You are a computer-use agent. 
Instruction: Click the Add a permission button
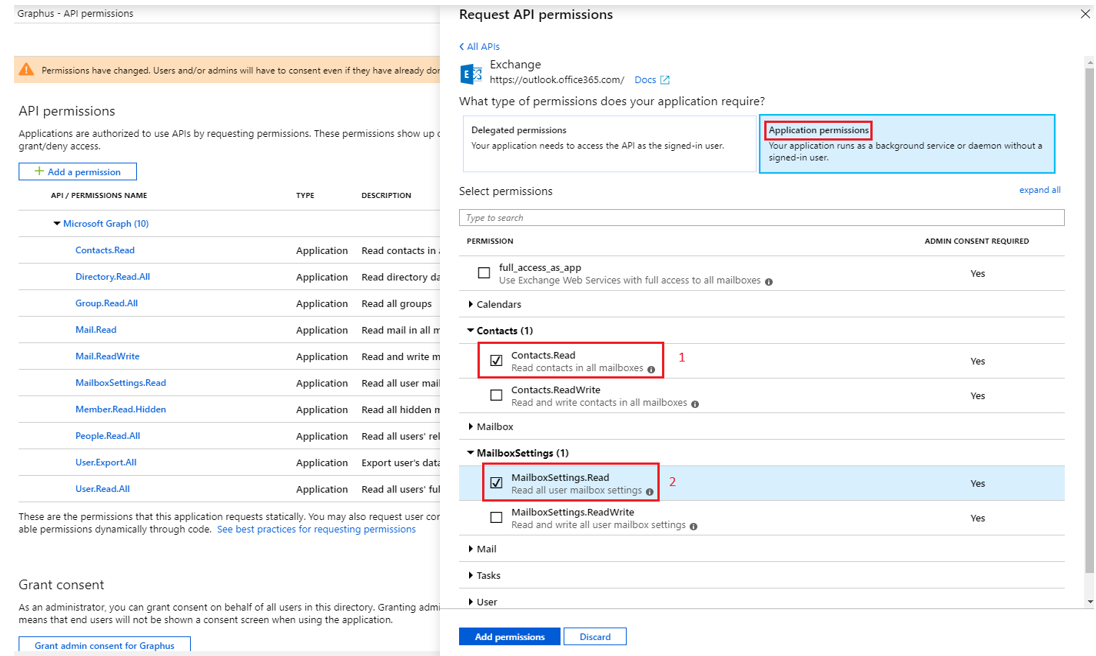(78, 172)
